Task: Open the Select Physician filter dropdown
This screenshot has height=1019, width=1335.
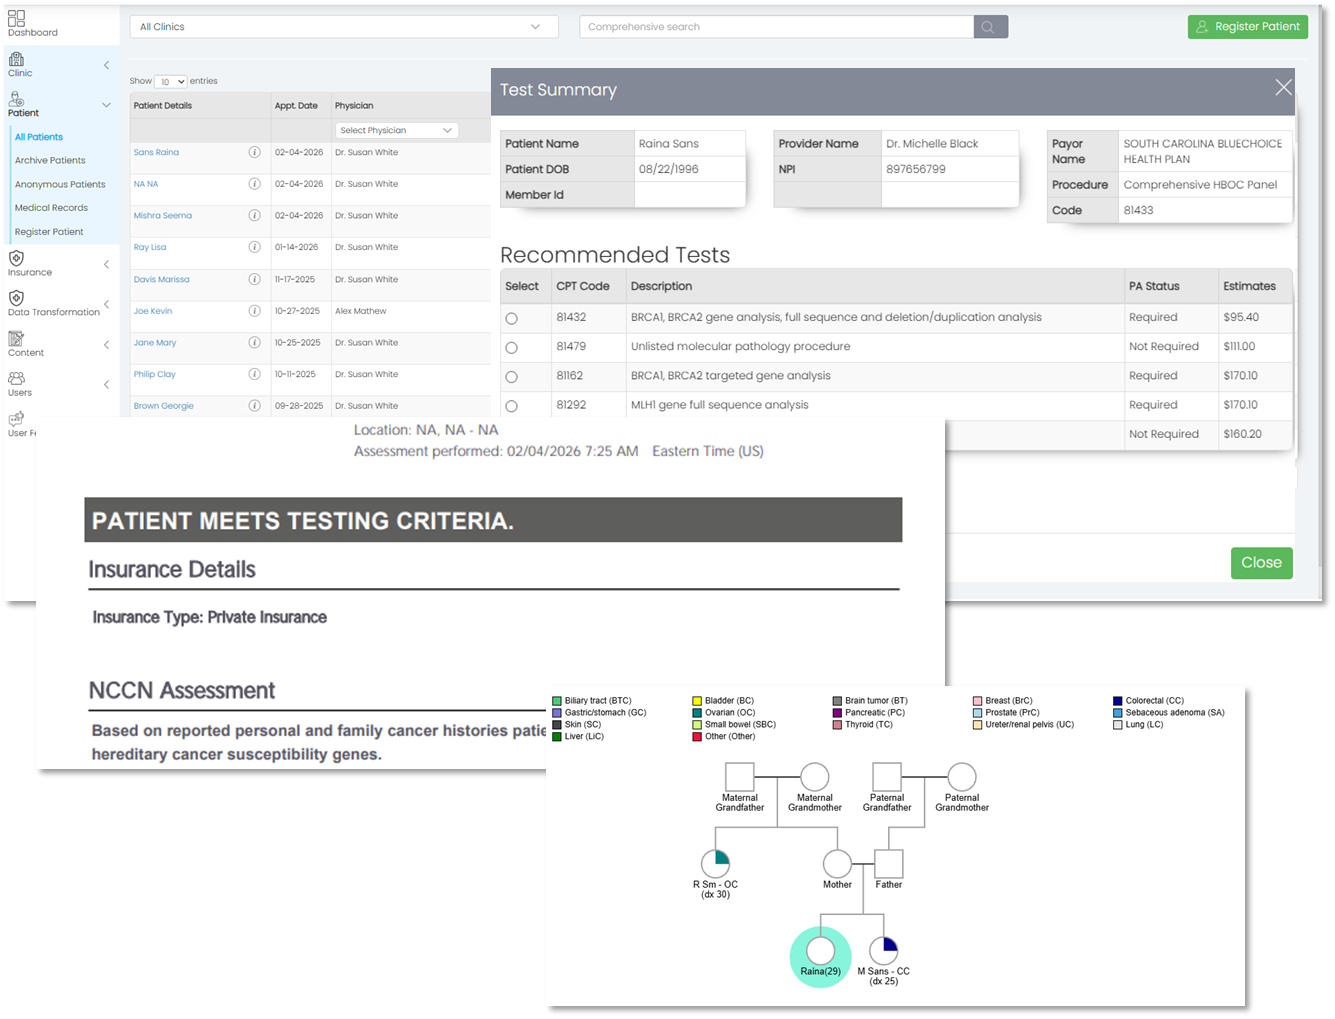Action: click(396, 130)
